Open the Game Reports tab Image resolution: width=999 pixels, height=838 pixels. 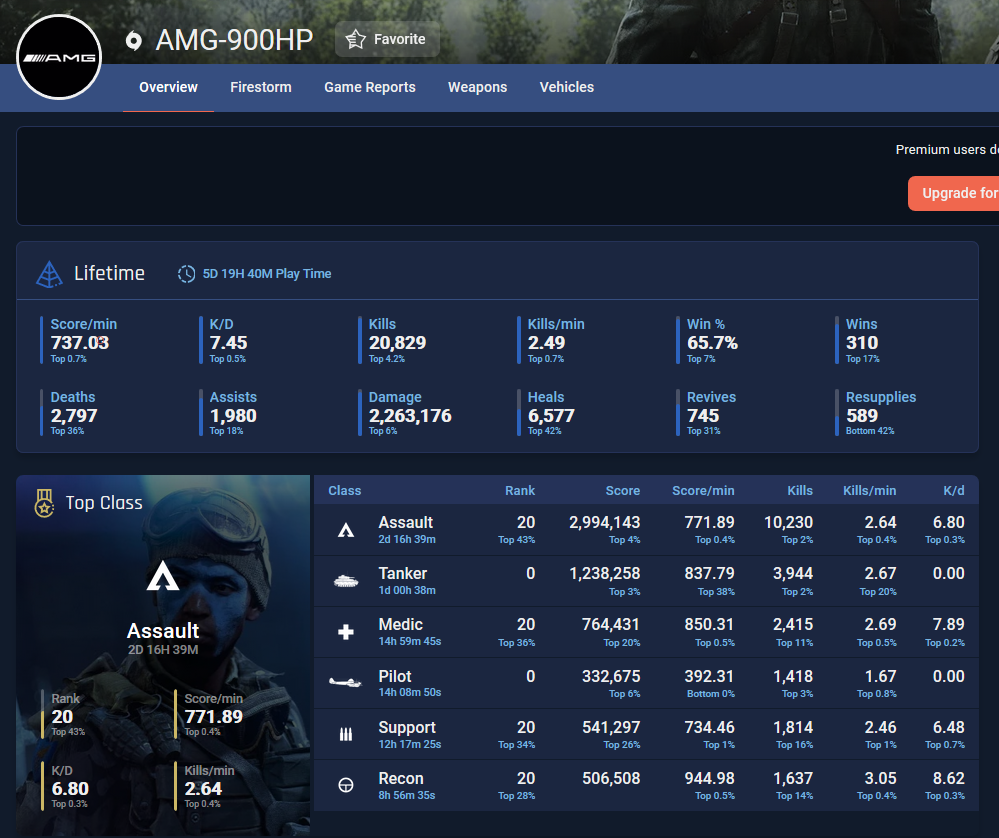(x=370, y=87)
